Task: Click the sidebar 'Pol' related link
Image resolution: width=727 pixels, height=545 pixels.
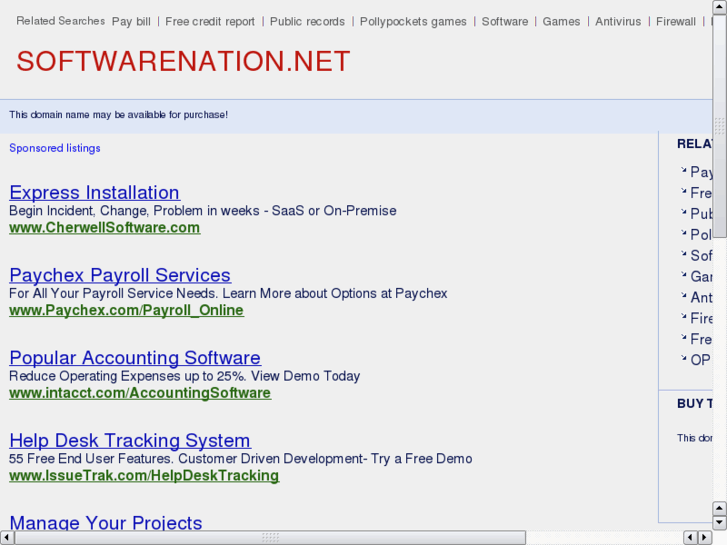Action: 701,235
